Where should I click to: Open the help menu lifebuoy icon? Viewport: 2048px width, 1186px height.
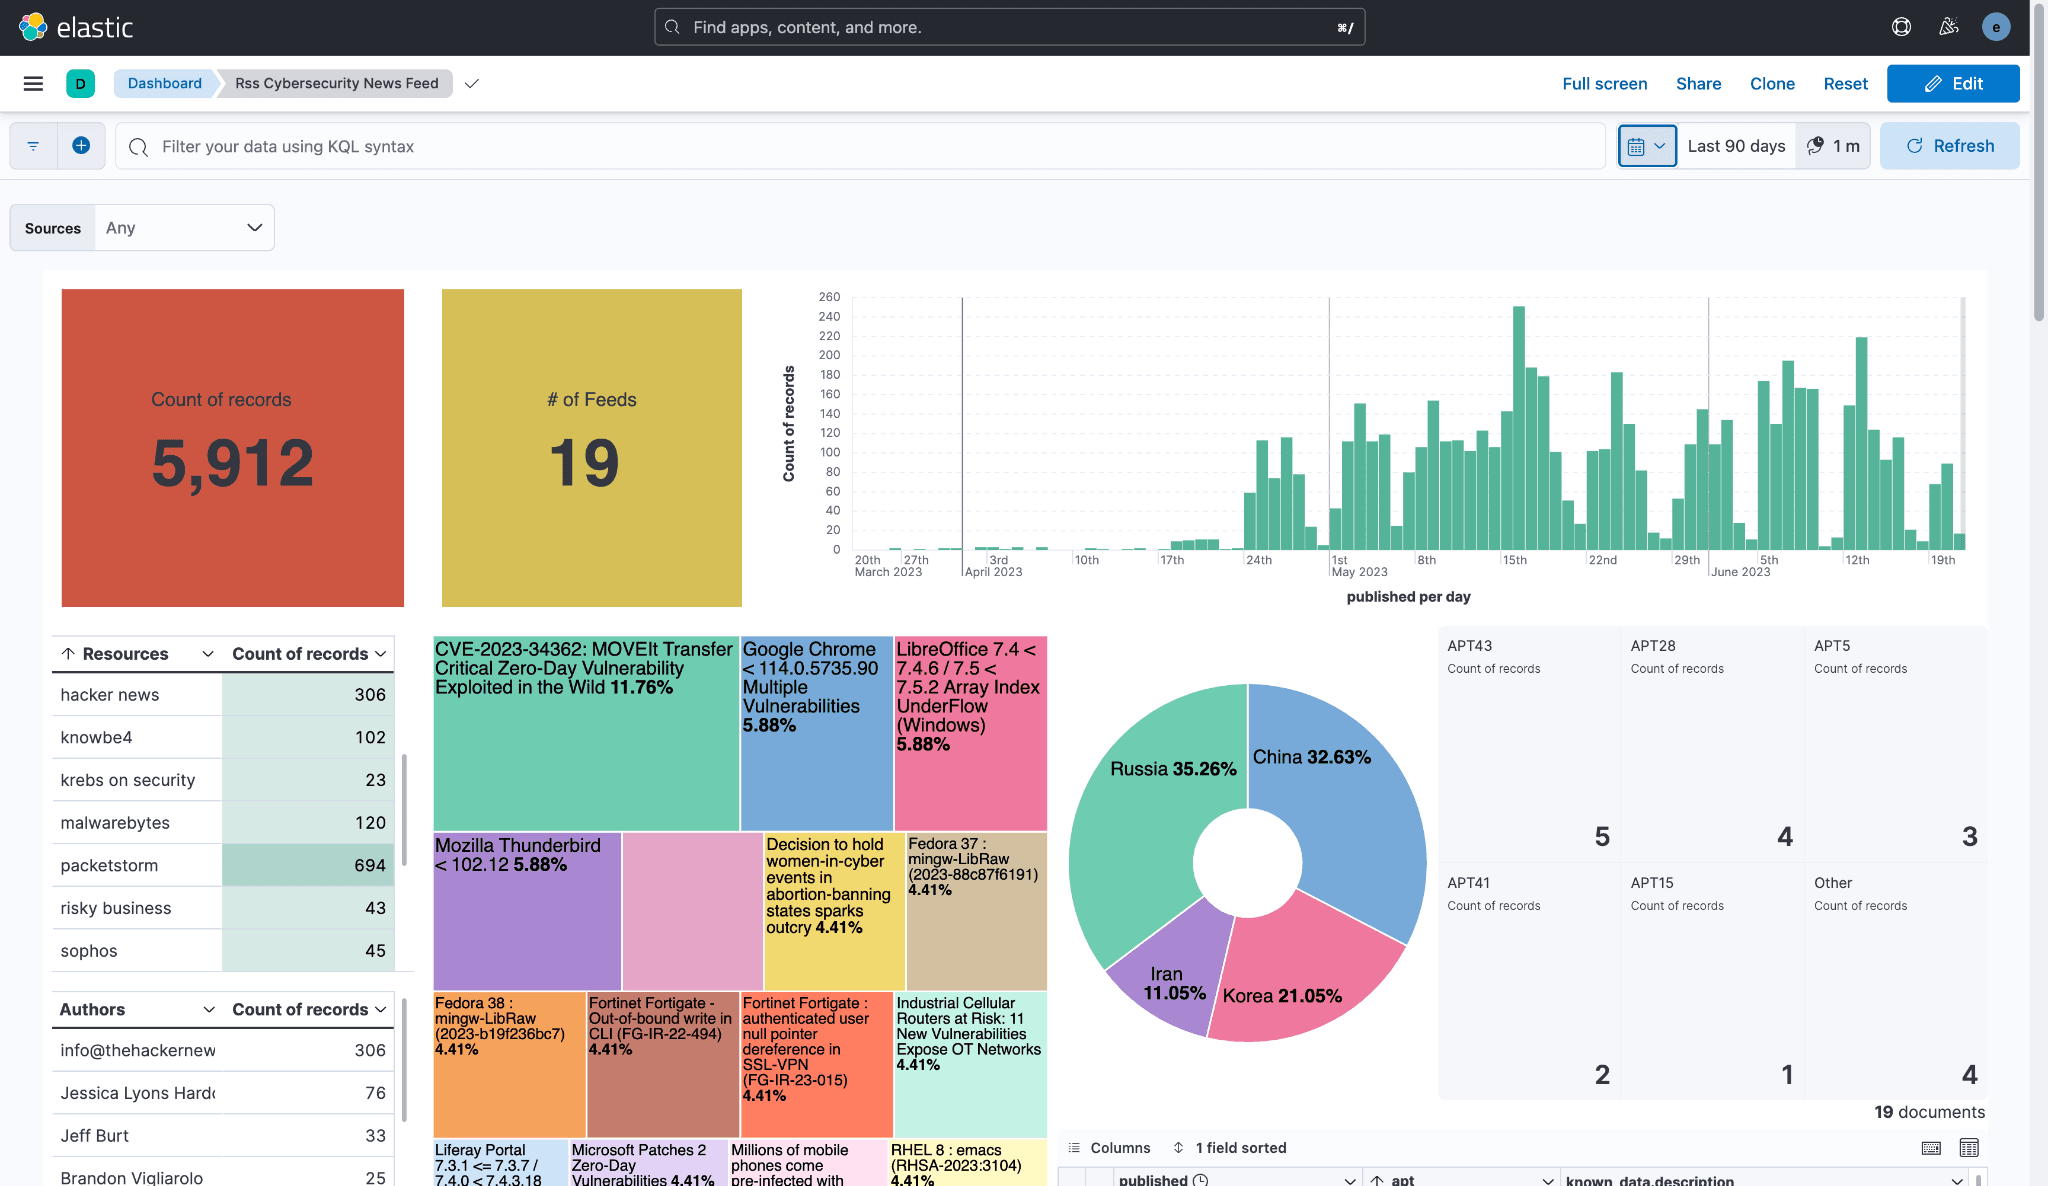point(1901,27)
